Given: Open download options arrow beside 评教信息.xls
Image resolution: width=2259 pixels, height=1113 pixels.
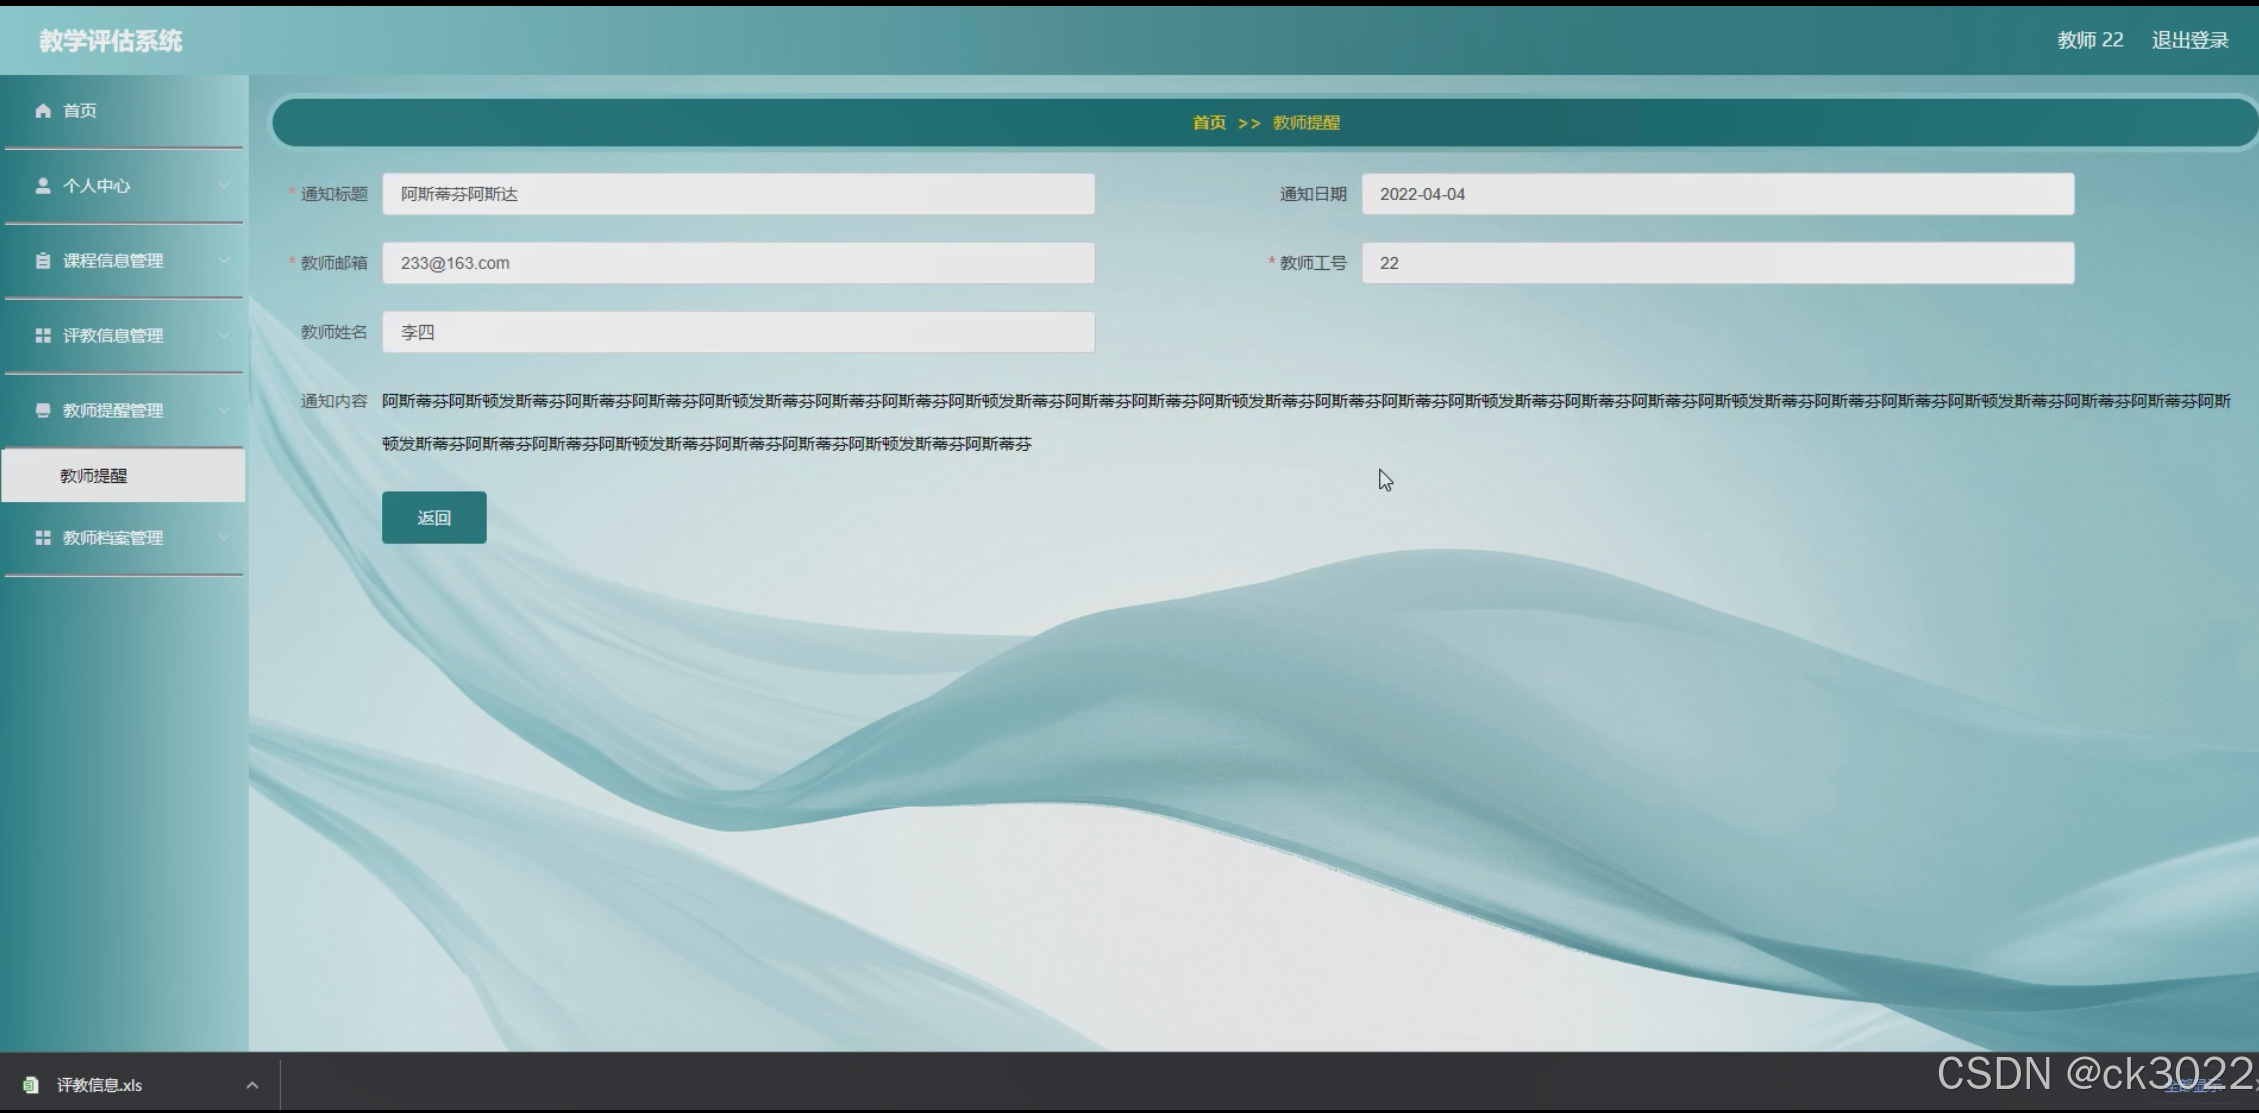Looking at the screenshot, I should click(252, 1085).
